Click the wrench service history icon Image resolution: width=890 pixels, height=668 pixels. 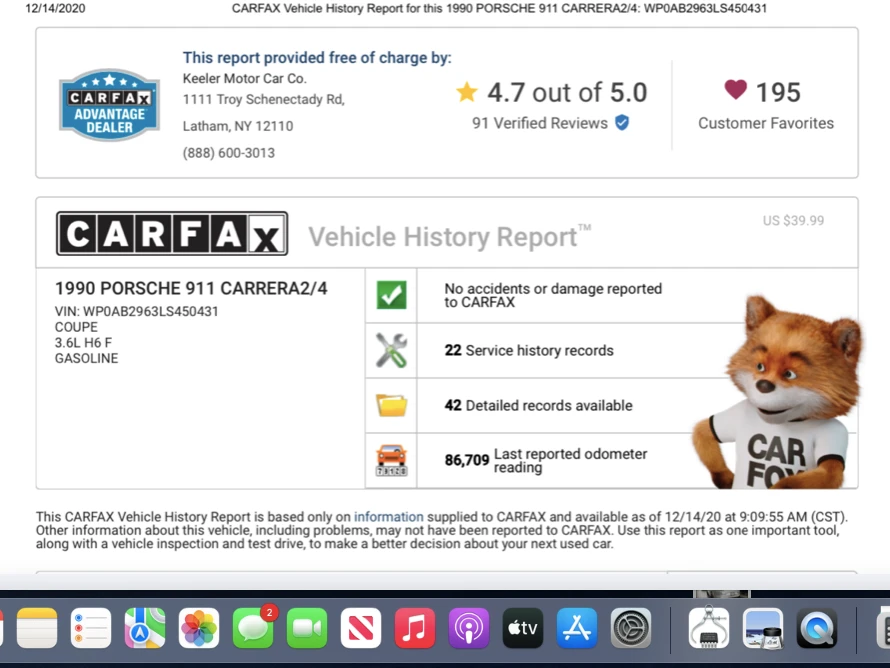click(x=391, y=350)
